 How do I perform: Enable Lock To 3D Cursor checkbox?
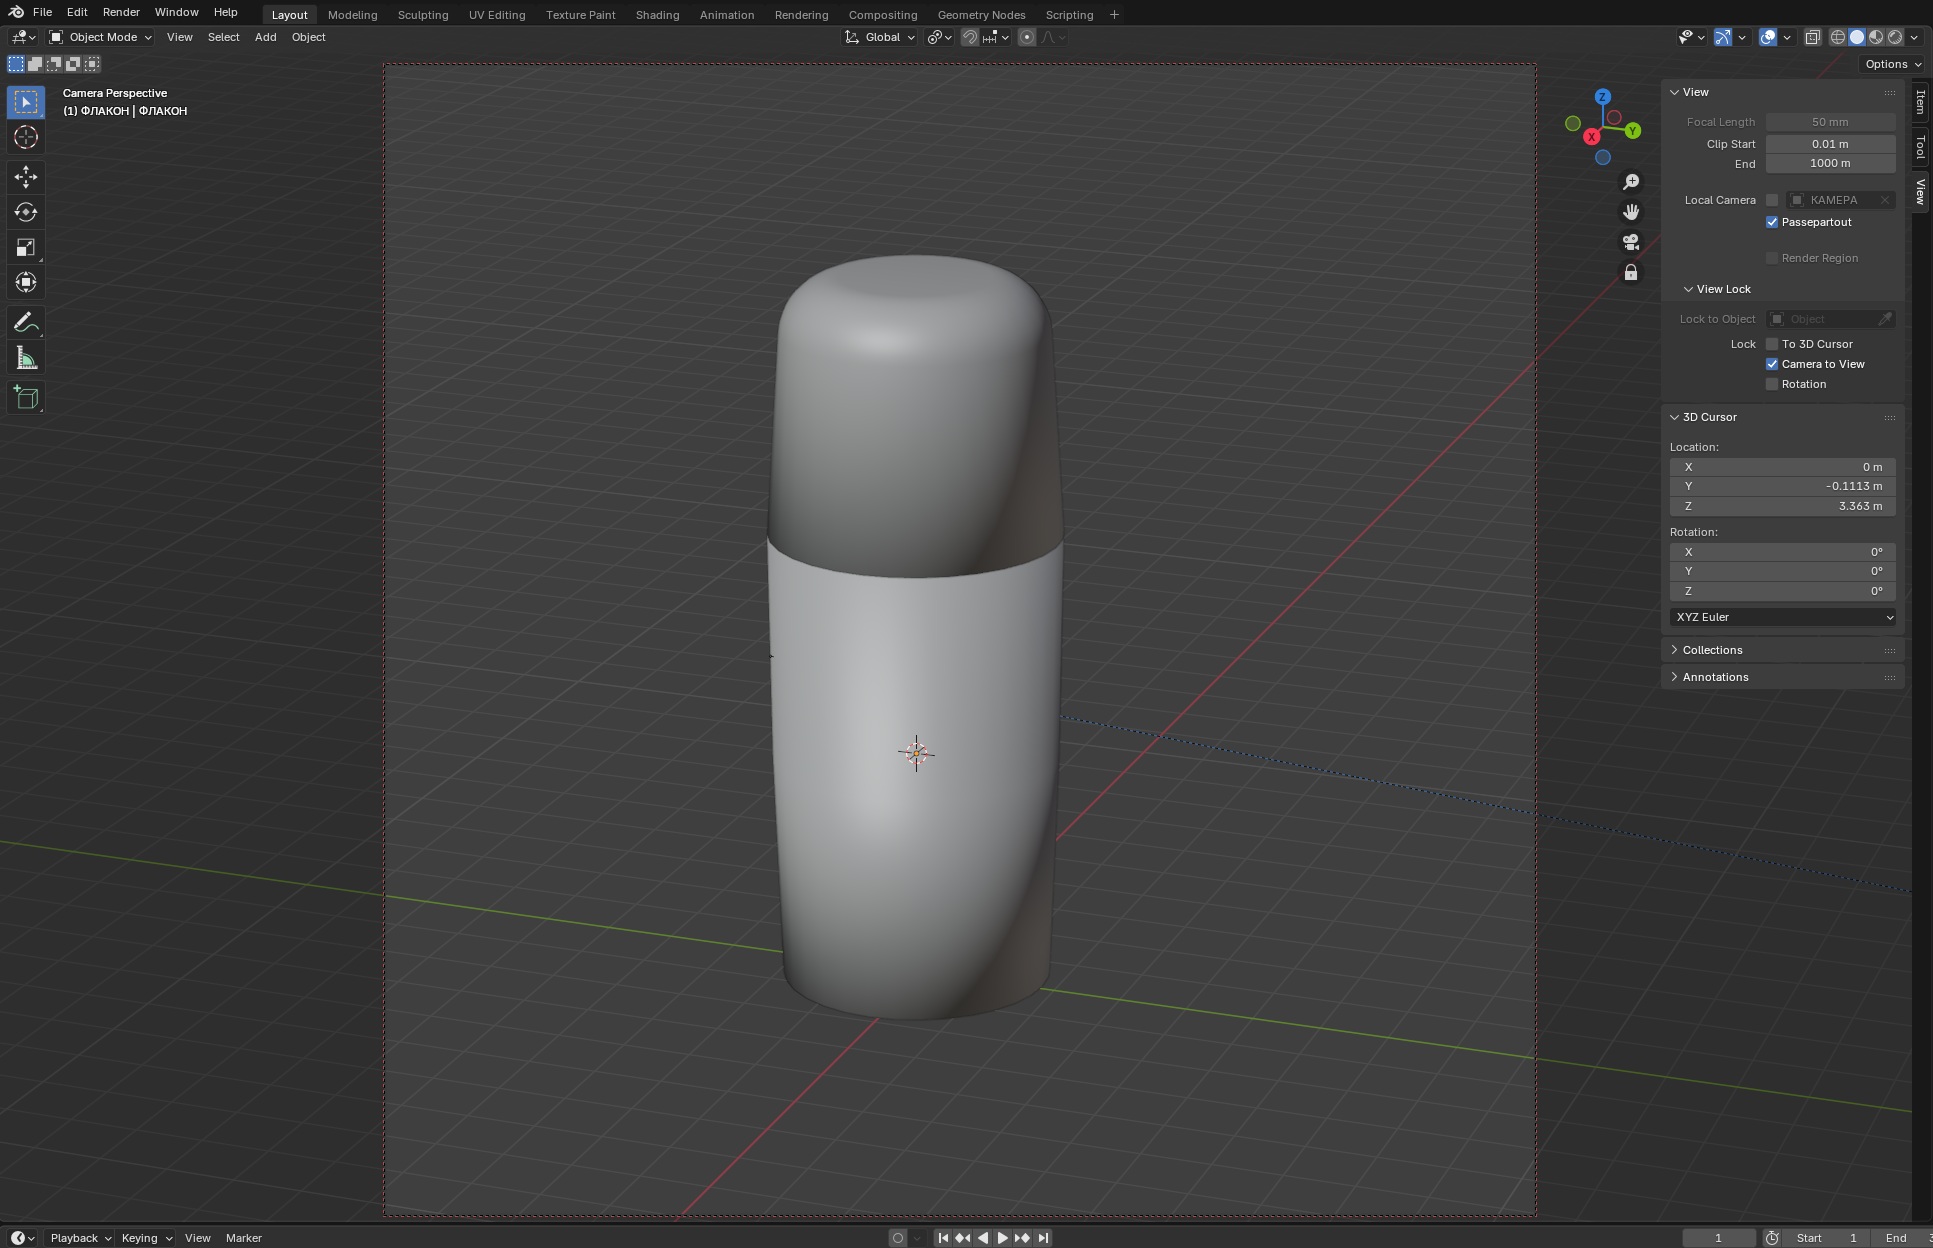pyautogui.click(x=1772, y=344)
